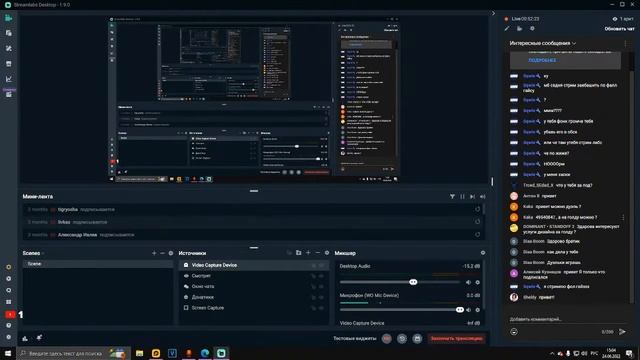The height and width of the screenshot is (360, 640).
Task: Open source properties gear in Источники
Action: [x=327, y=253]
